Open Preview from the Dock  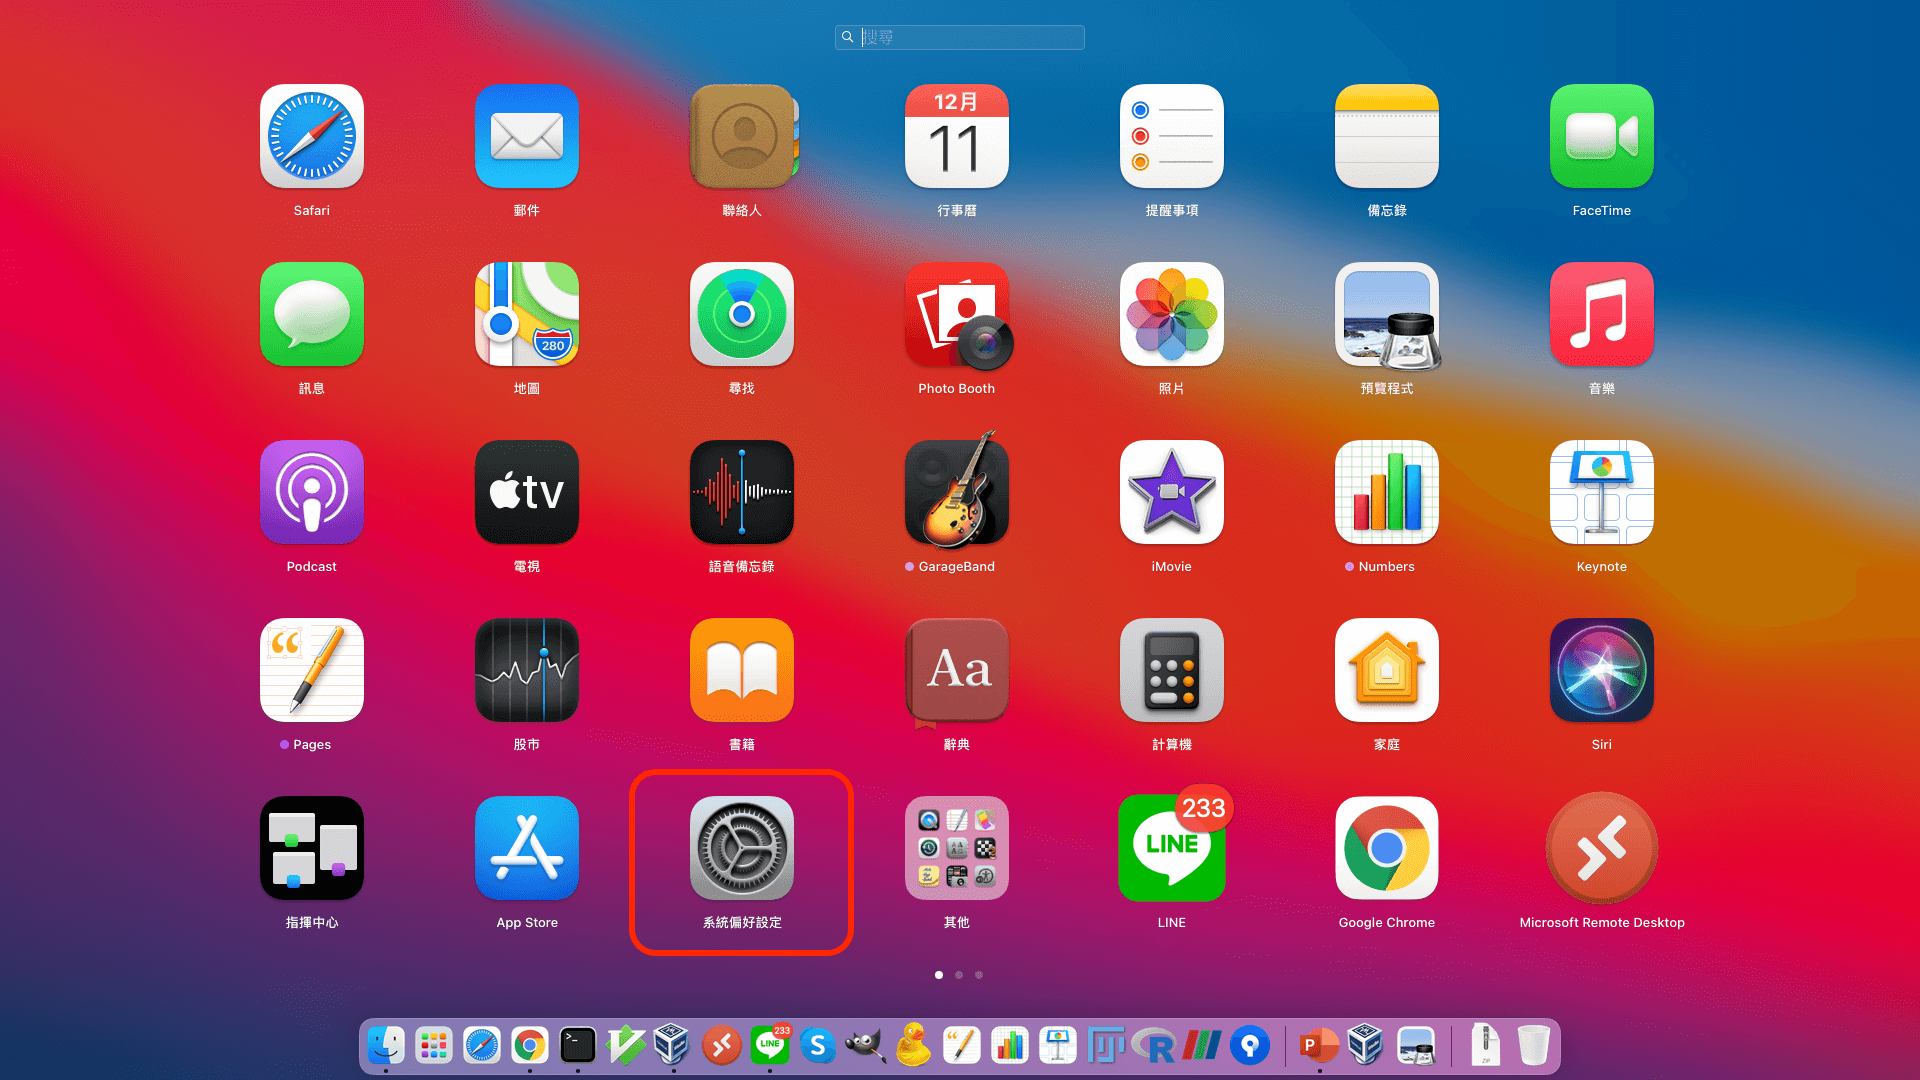(1415, 1046)
